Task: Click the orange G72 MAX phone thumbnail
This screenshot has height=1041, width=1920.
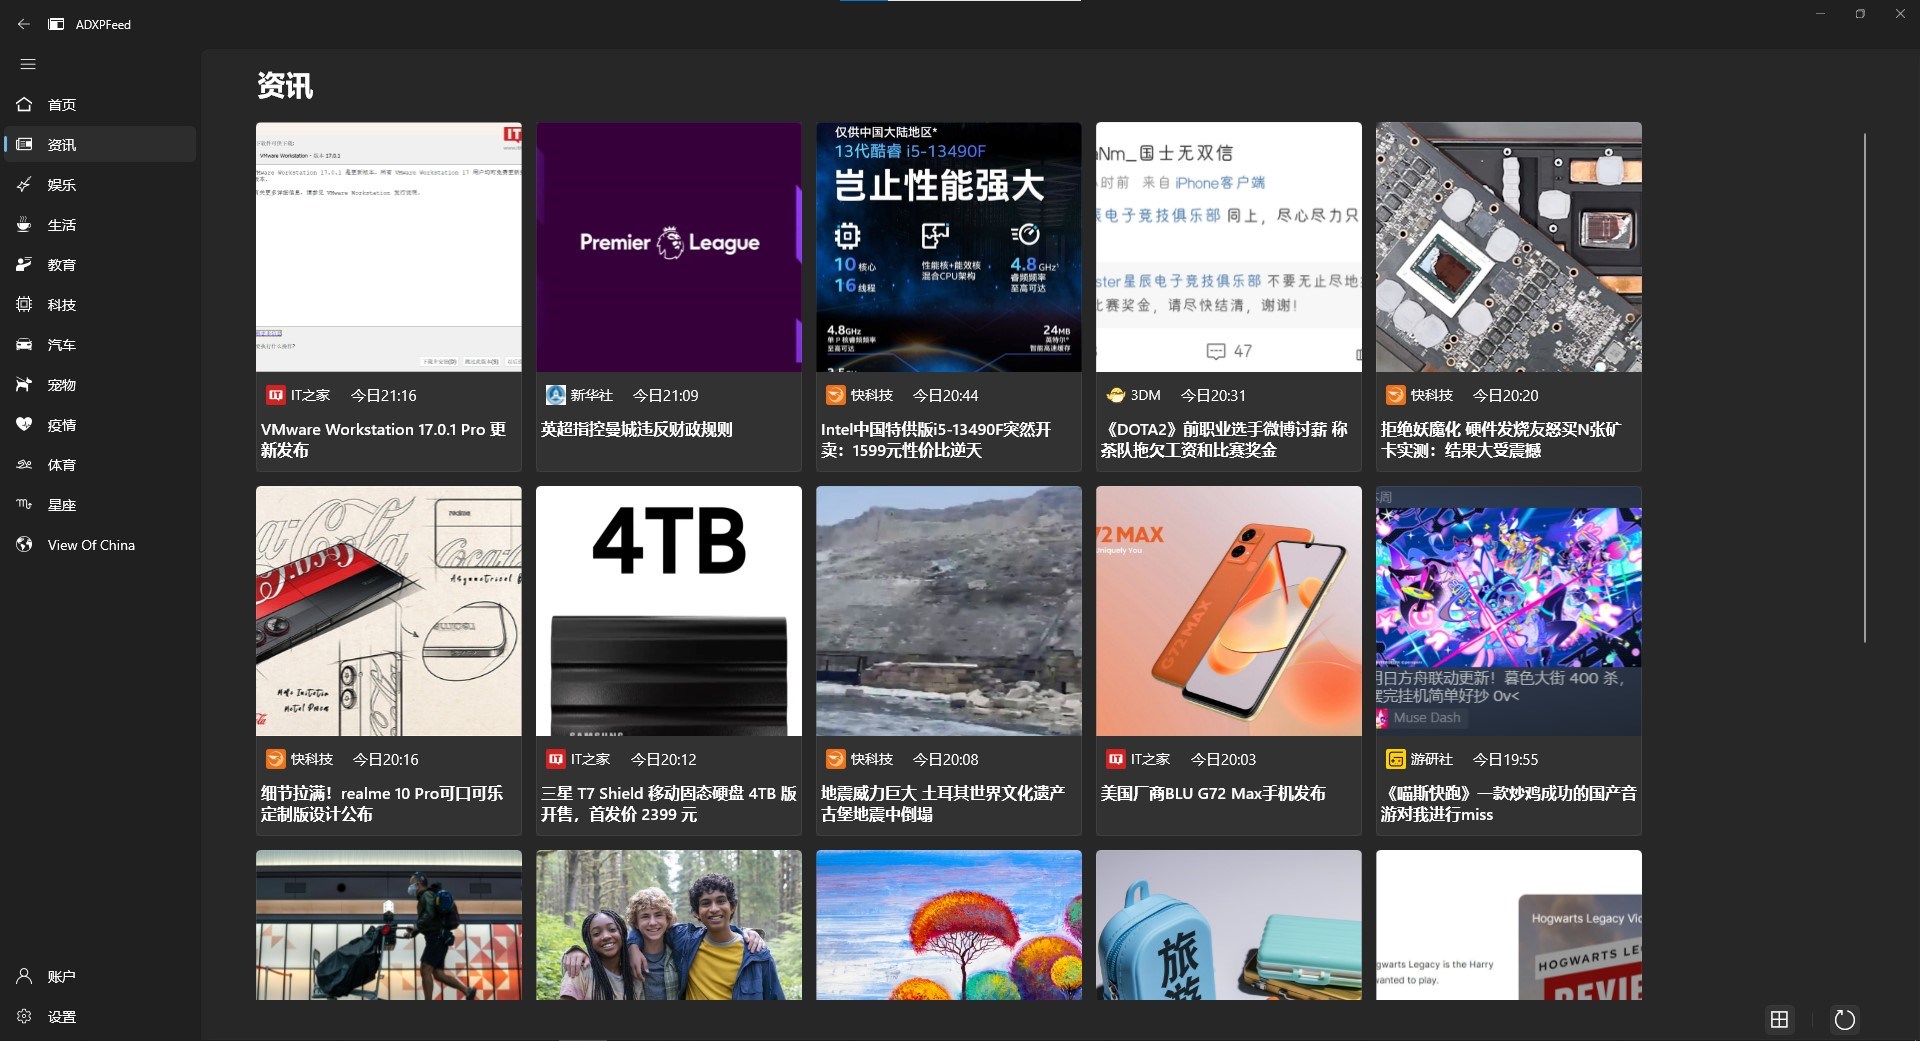Action: (1229, 611)
